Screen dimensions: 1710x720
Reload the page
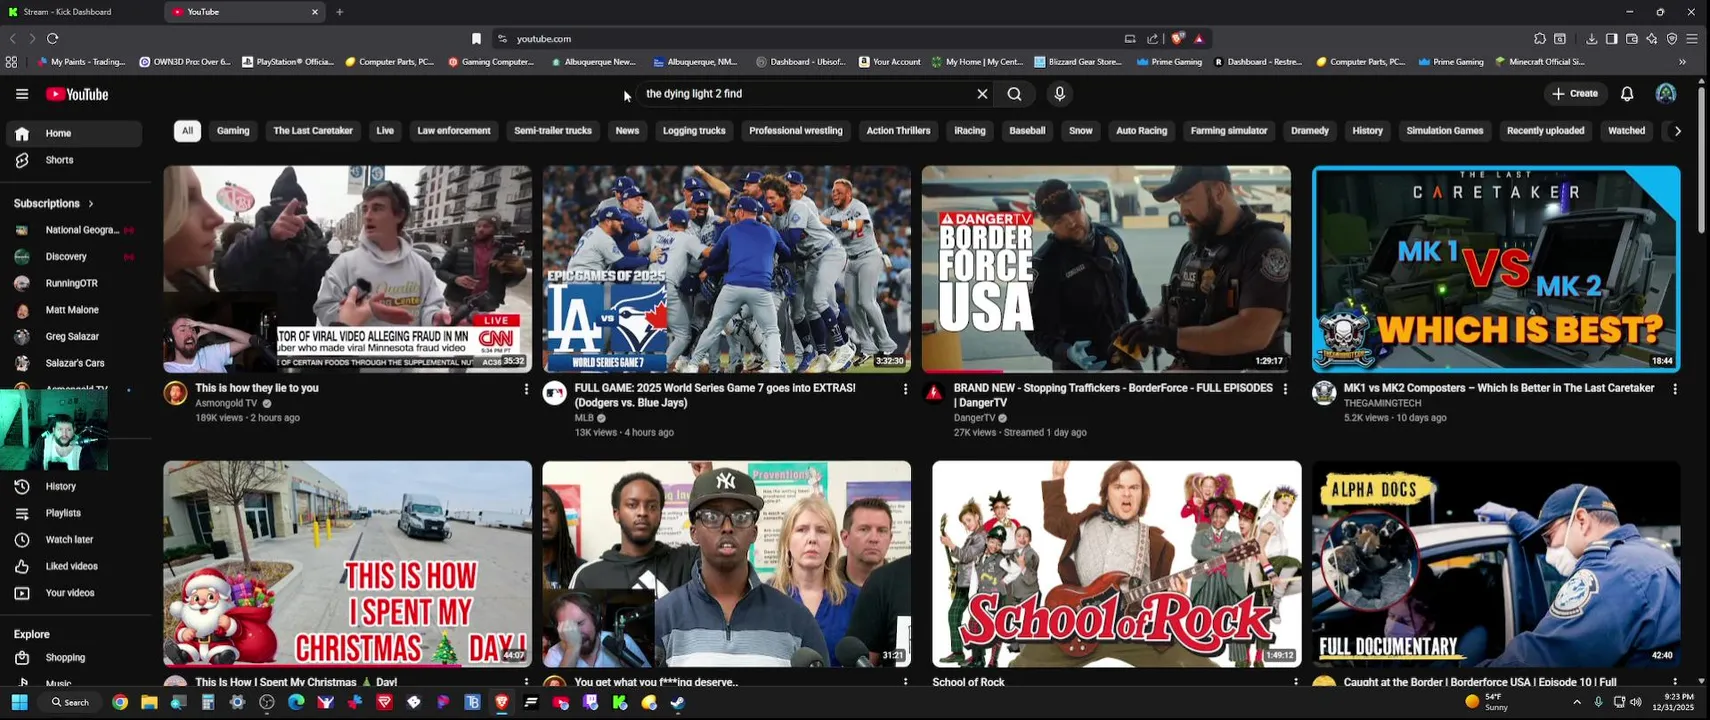coord(52,39)
